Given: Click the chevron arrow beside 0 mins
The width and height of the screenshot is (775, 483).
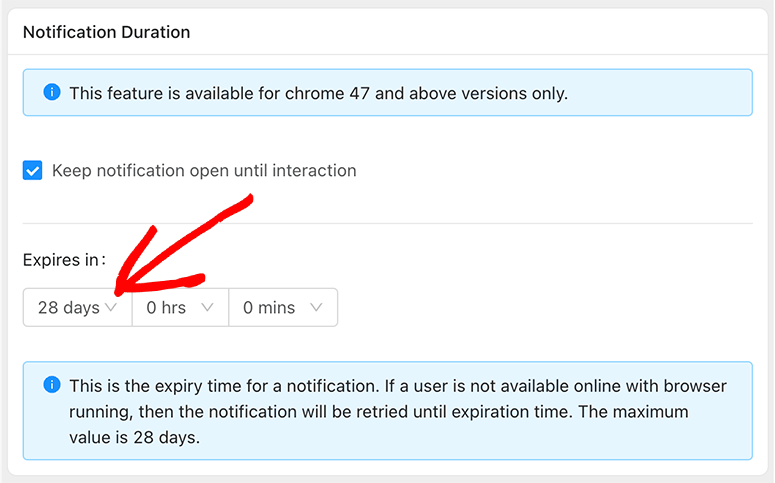Looking at the screenshot, I should 316,308.
